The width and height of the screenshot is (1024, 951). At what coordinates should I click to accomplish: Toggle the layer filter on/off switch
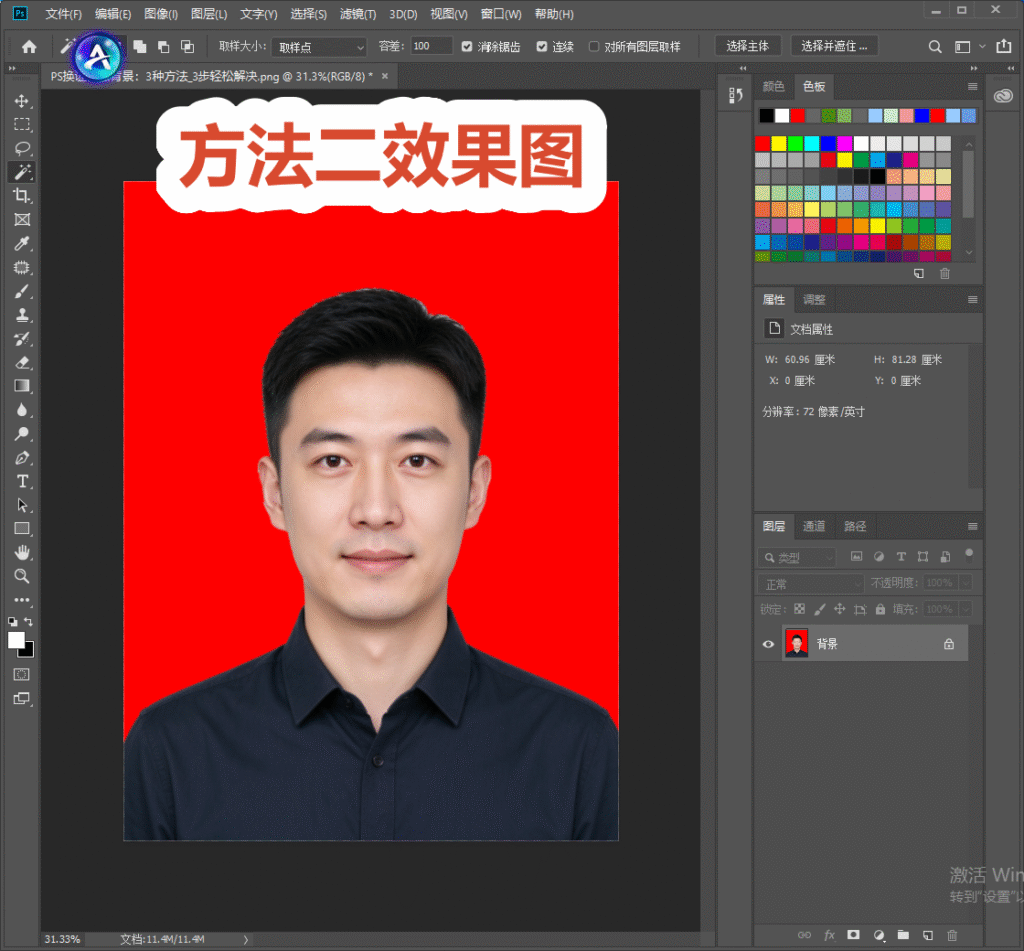[x=969, y=555]
